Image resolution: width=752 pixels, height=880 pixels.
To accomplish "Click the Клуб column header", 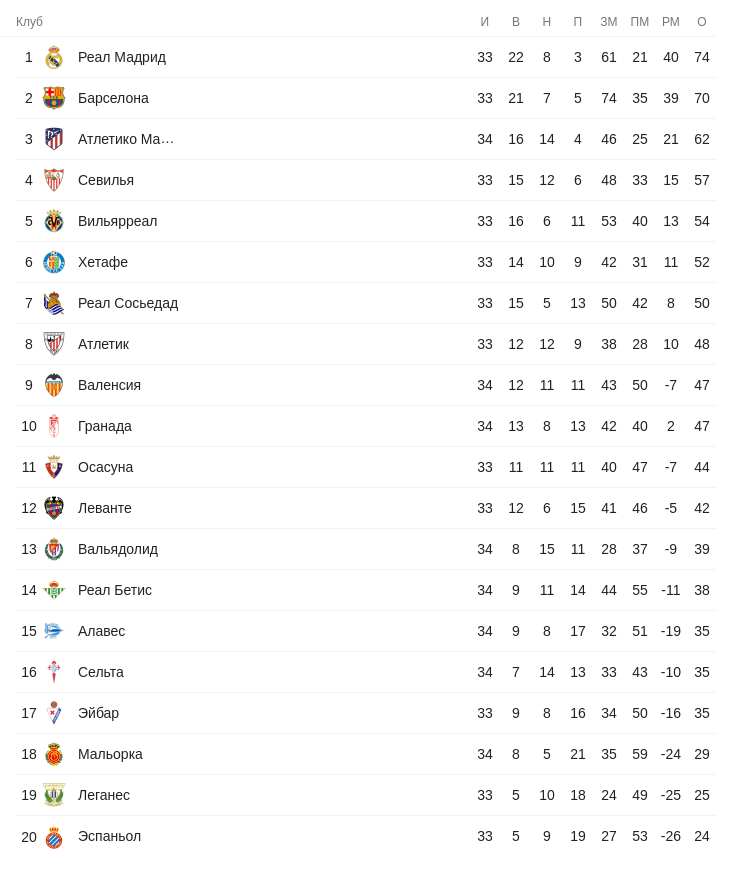I will coord(29,22).
